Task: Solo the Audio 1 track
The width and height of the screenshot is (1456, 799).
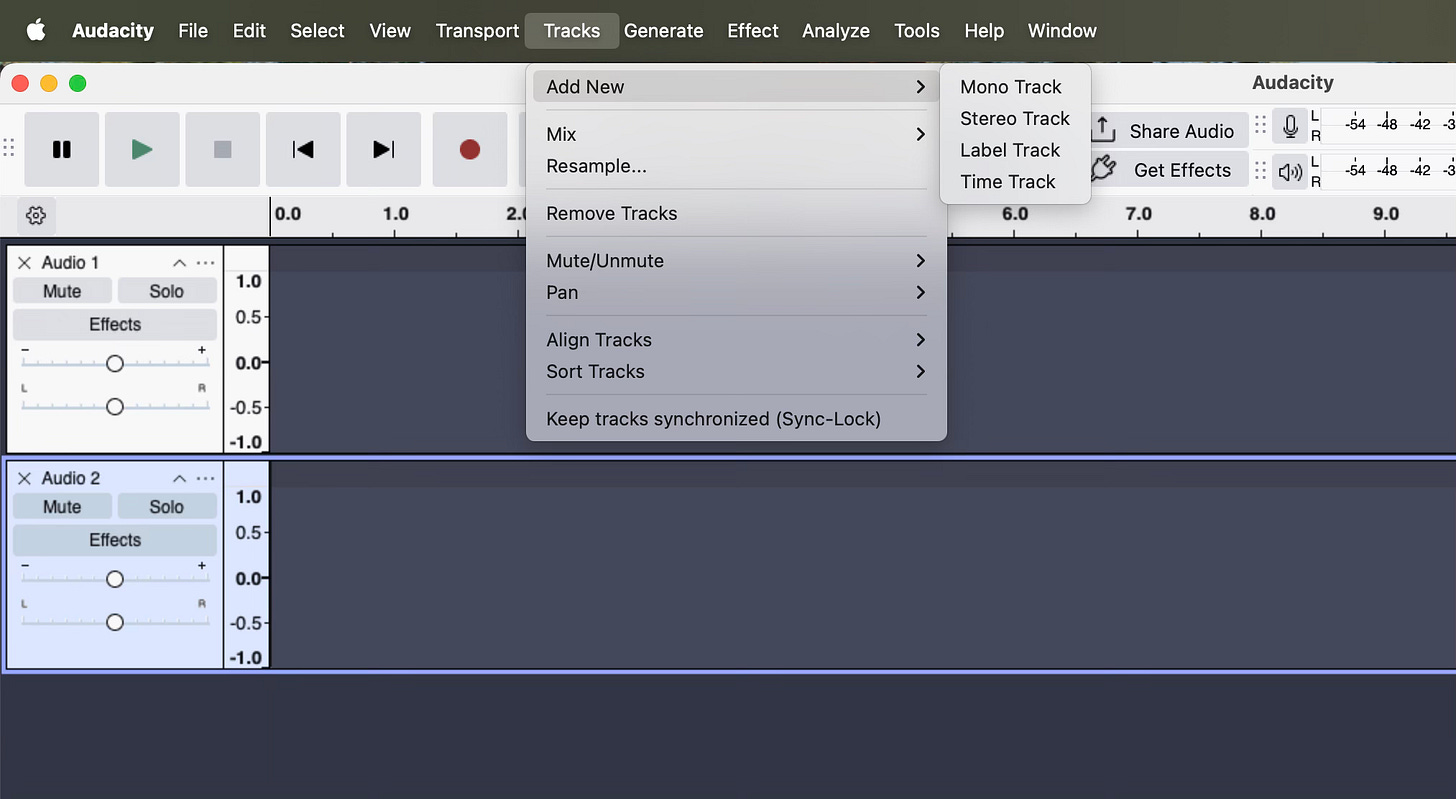Action: point(167,291)
